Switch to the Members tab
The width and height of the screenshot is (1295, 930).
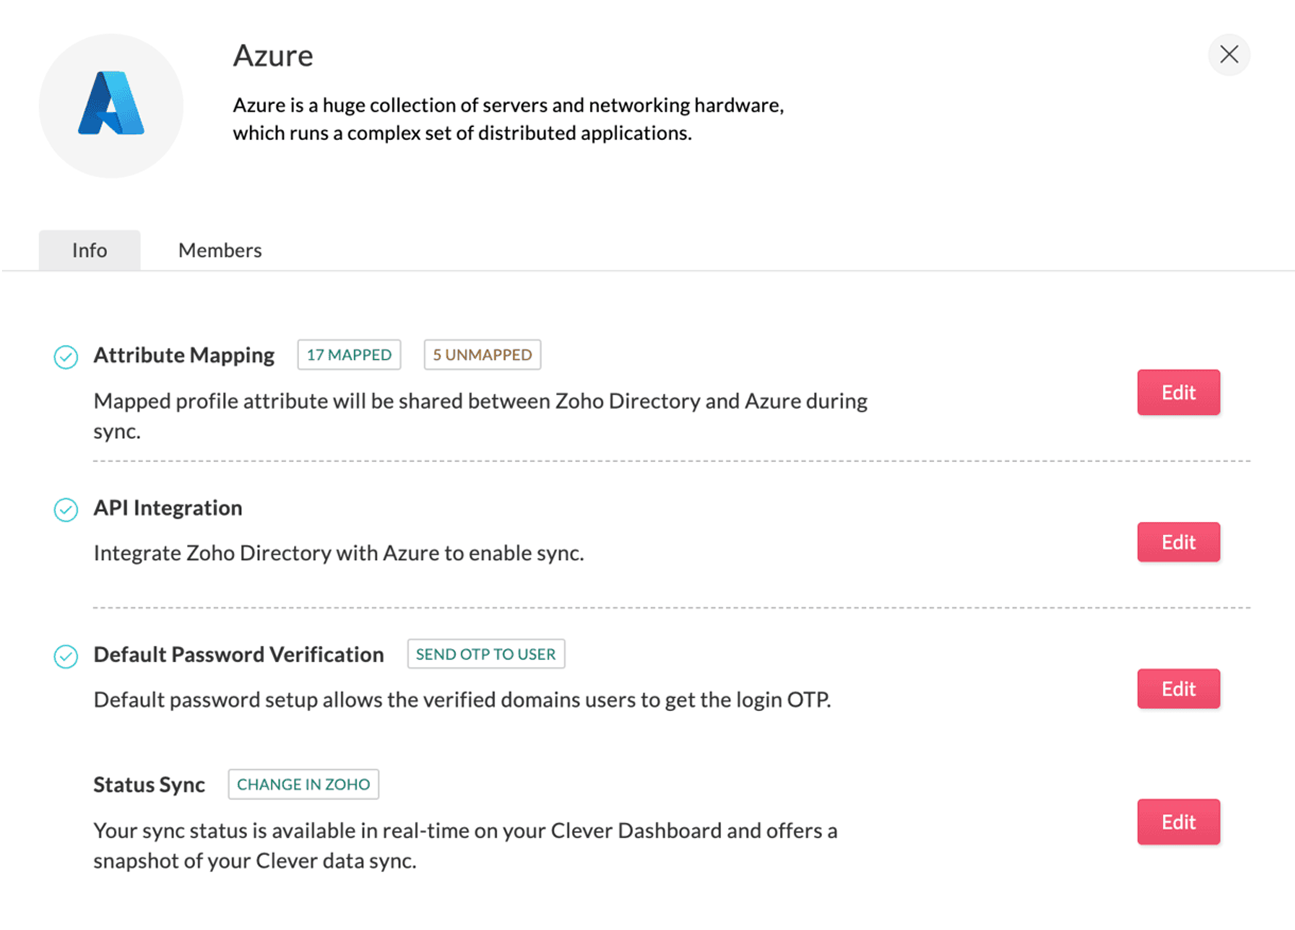[x=220, y=250]
